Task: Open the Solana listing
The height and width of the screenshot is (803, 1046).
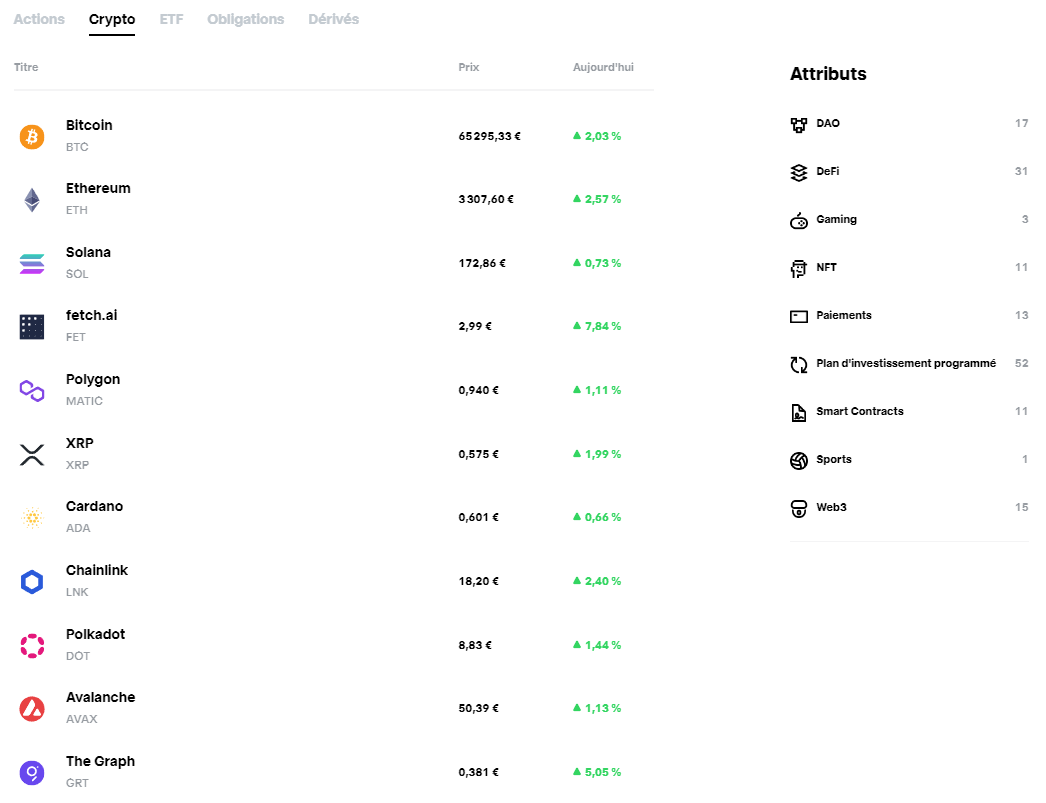Action: pos(334,263)
